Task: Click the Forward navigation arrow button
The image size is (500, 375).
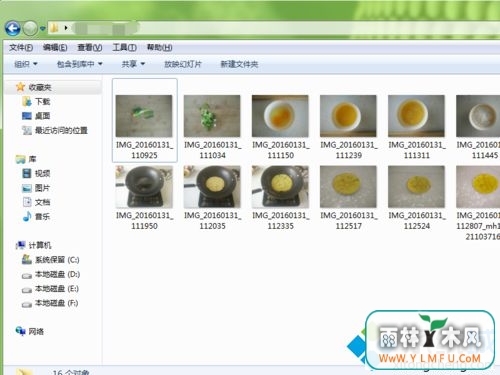Action: pyautogui.click(x=30, y=29)
